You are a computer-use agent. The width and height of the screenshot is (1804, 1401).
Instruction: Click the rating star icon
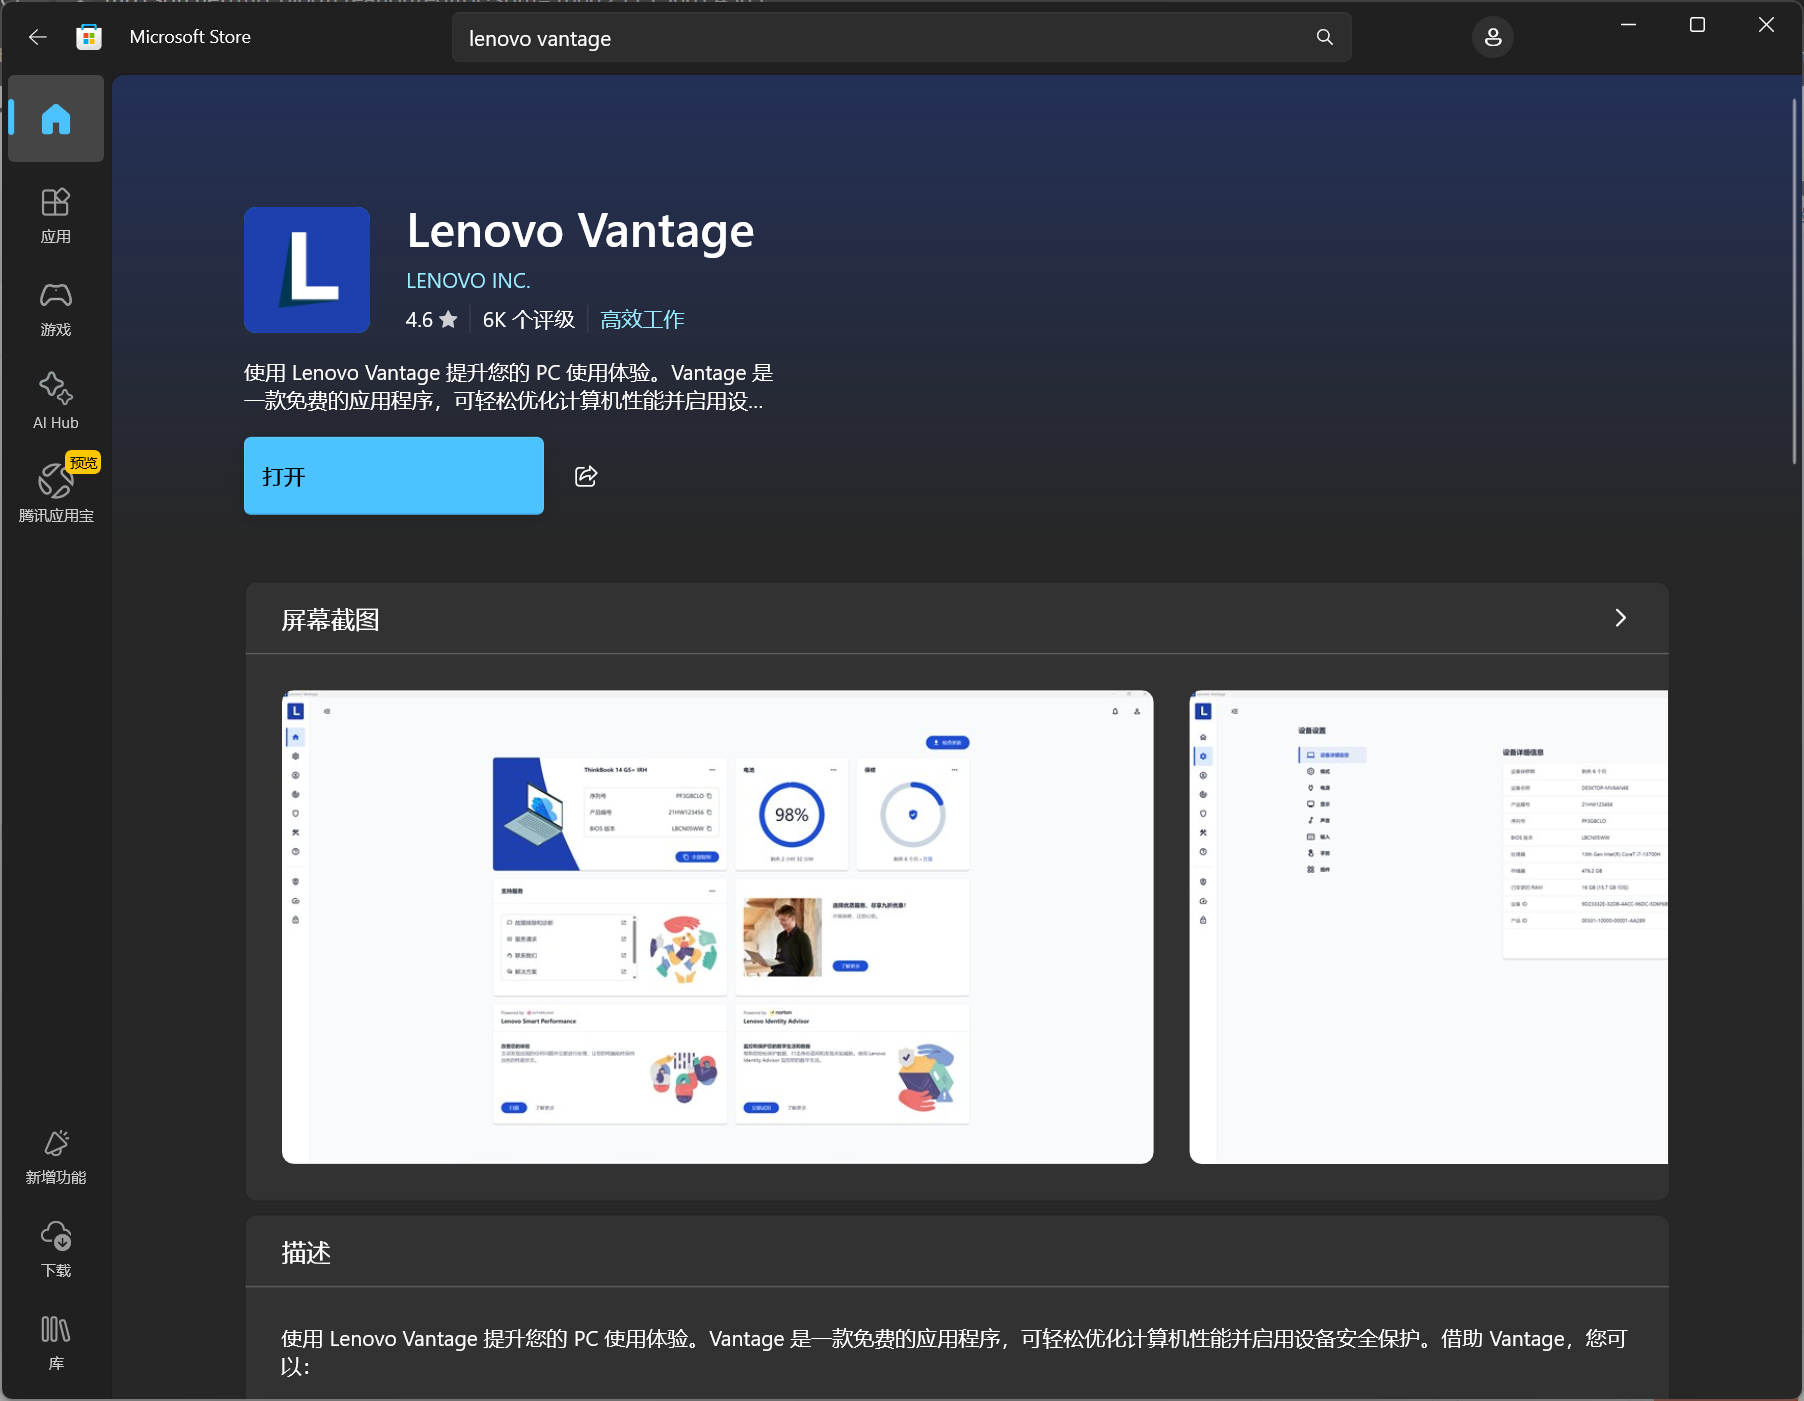(x=448, y=319)
